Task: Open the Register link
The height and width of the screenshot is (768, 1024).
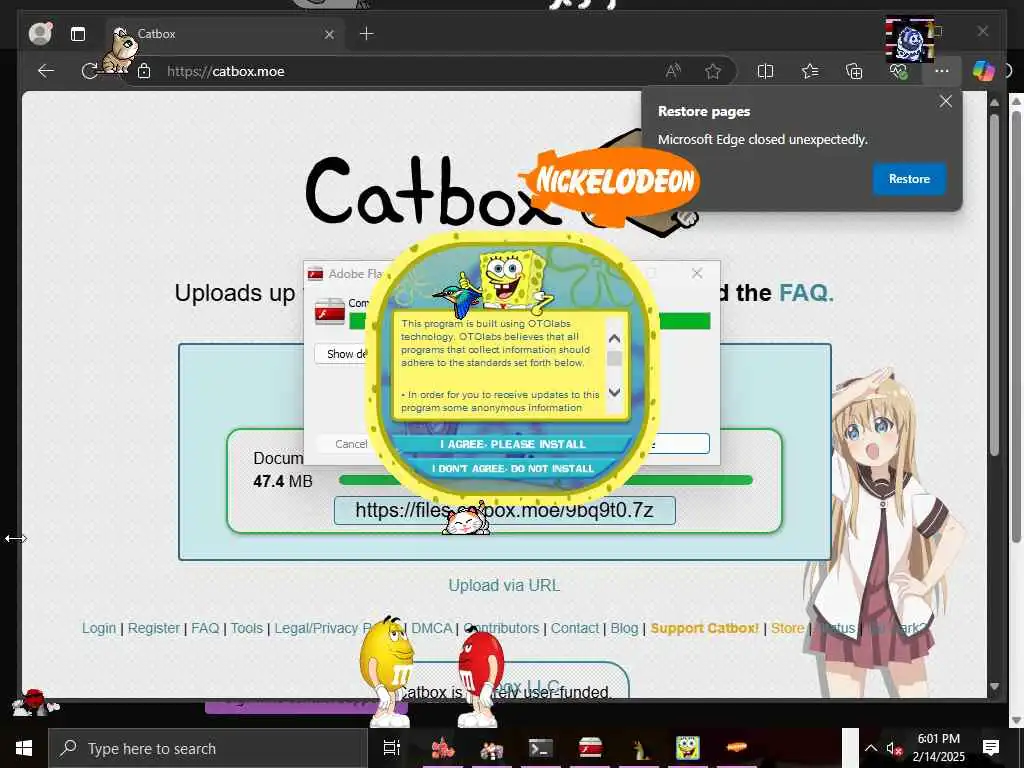Action: 153,628
